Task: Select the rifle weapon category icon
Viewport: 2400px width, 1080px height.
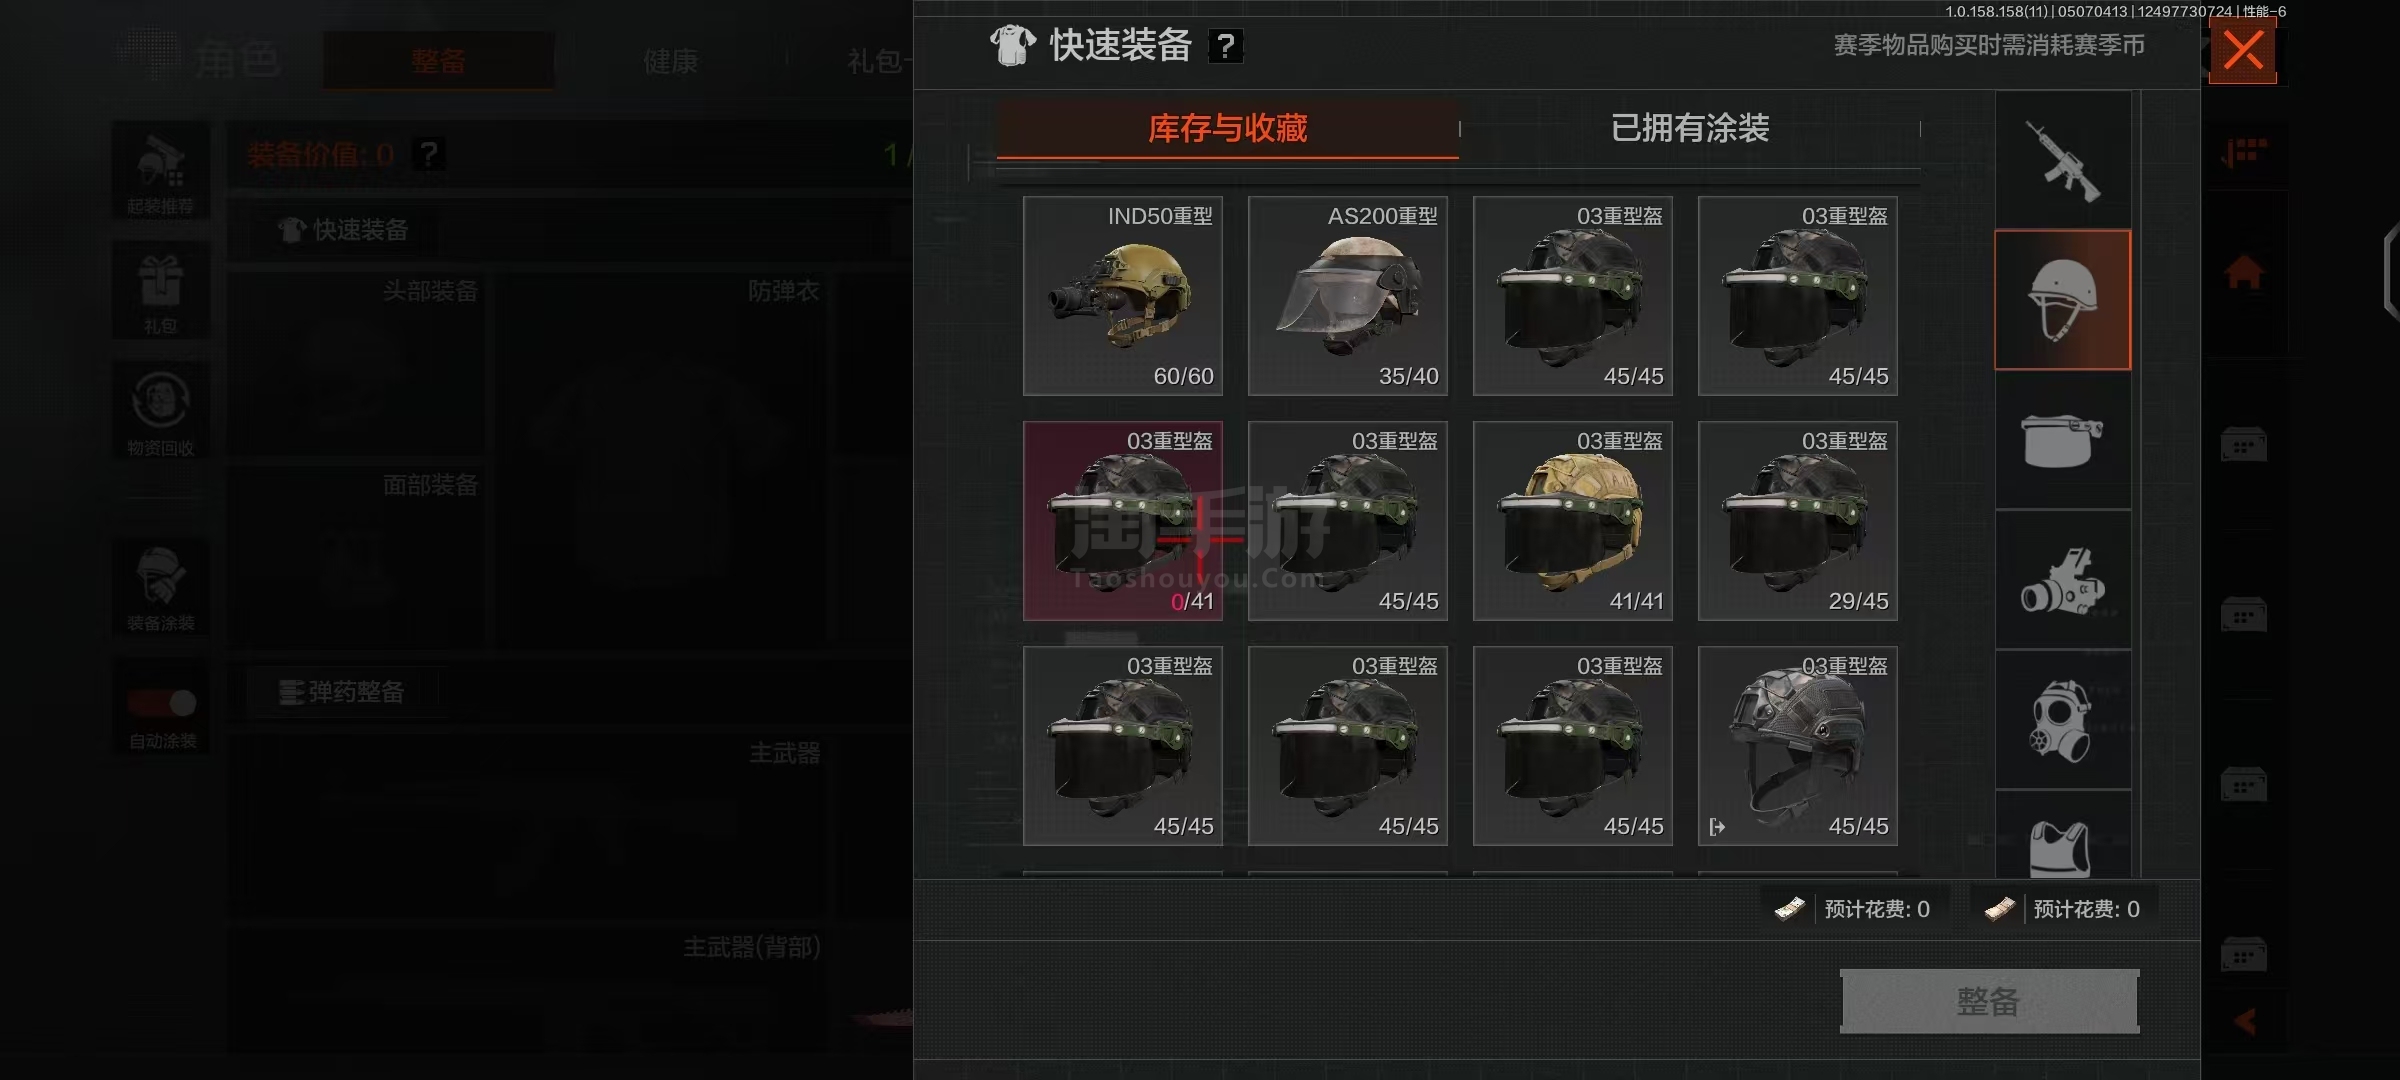Action: click(x=2063, y=161)
